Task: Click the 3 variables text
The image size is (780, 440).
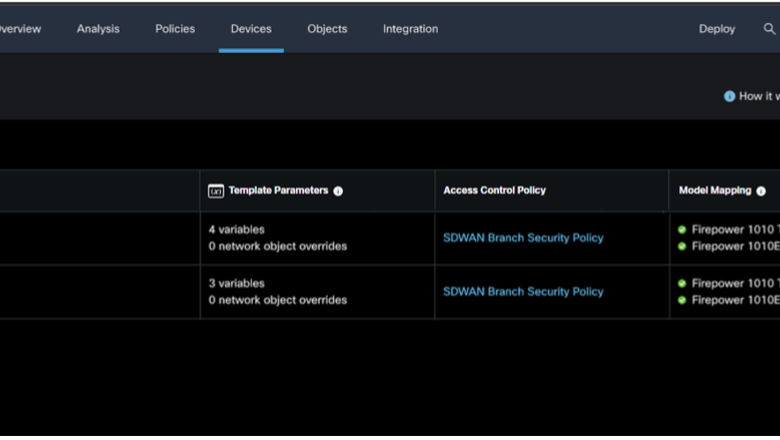Action: click(x=236, y=283)
